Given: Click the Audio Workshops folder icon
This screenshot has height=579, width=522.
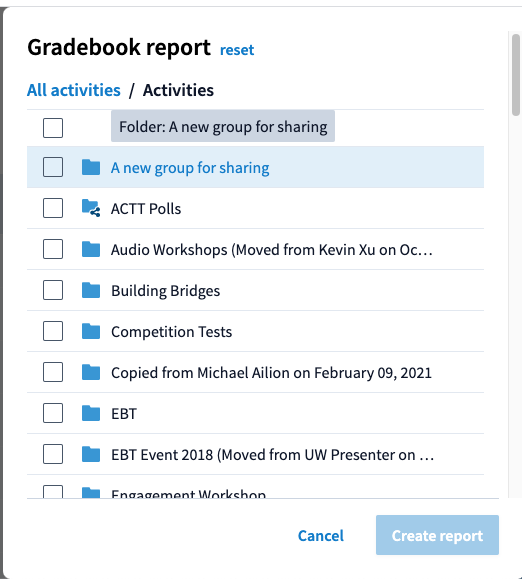Looking at the screenshot, I should 91,249.
